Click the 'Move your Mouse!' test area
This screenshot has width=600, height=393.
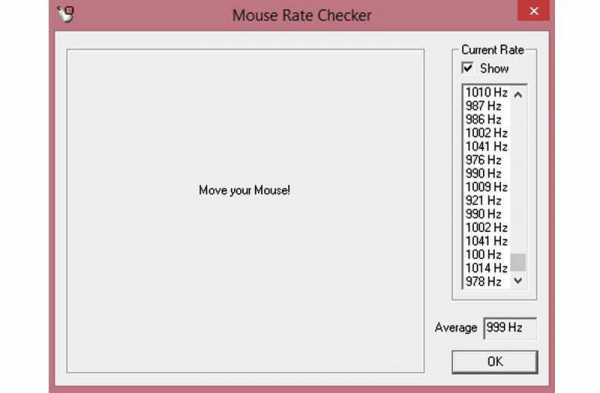pos(245,210)
